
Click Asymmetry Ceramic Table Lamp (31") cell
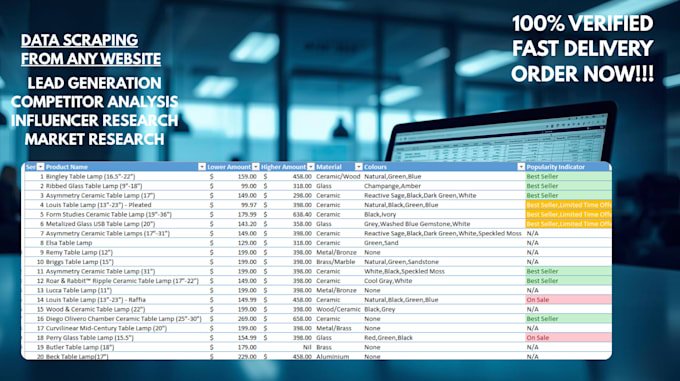[x=125, y=271]
